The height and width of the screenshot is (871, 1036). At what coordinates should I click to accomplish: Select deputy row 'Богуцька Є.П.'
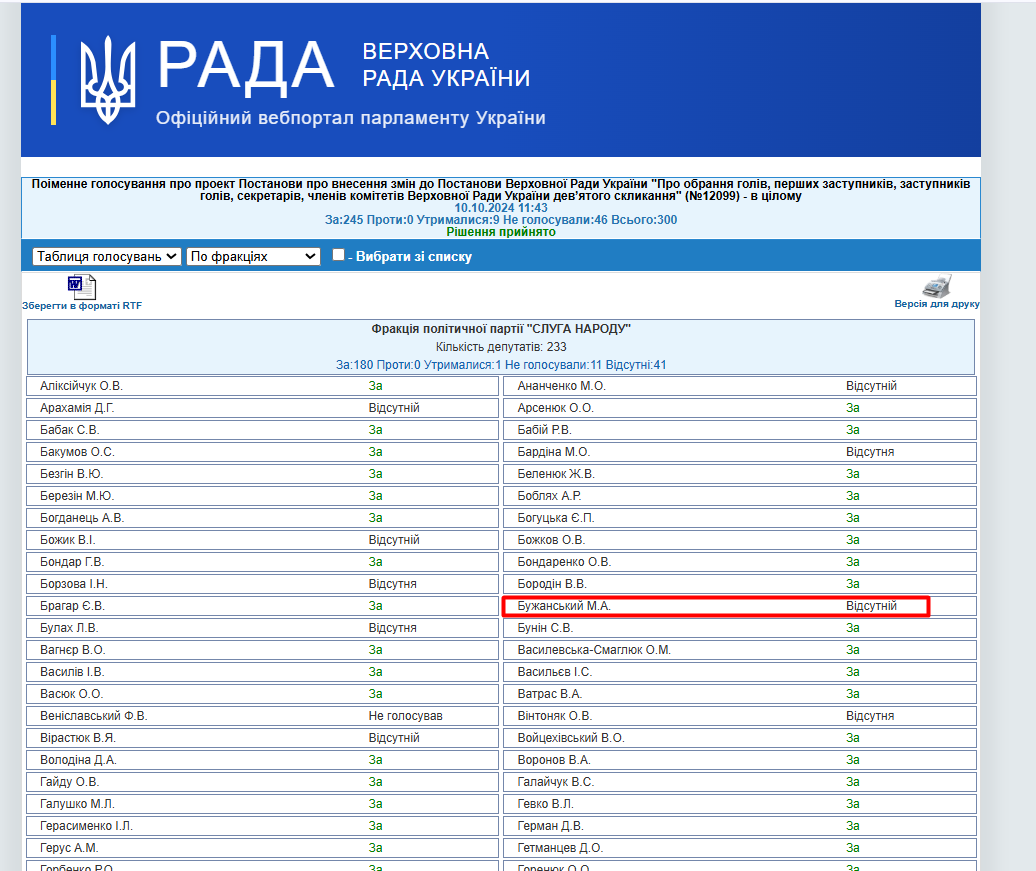tap(740, 517)
